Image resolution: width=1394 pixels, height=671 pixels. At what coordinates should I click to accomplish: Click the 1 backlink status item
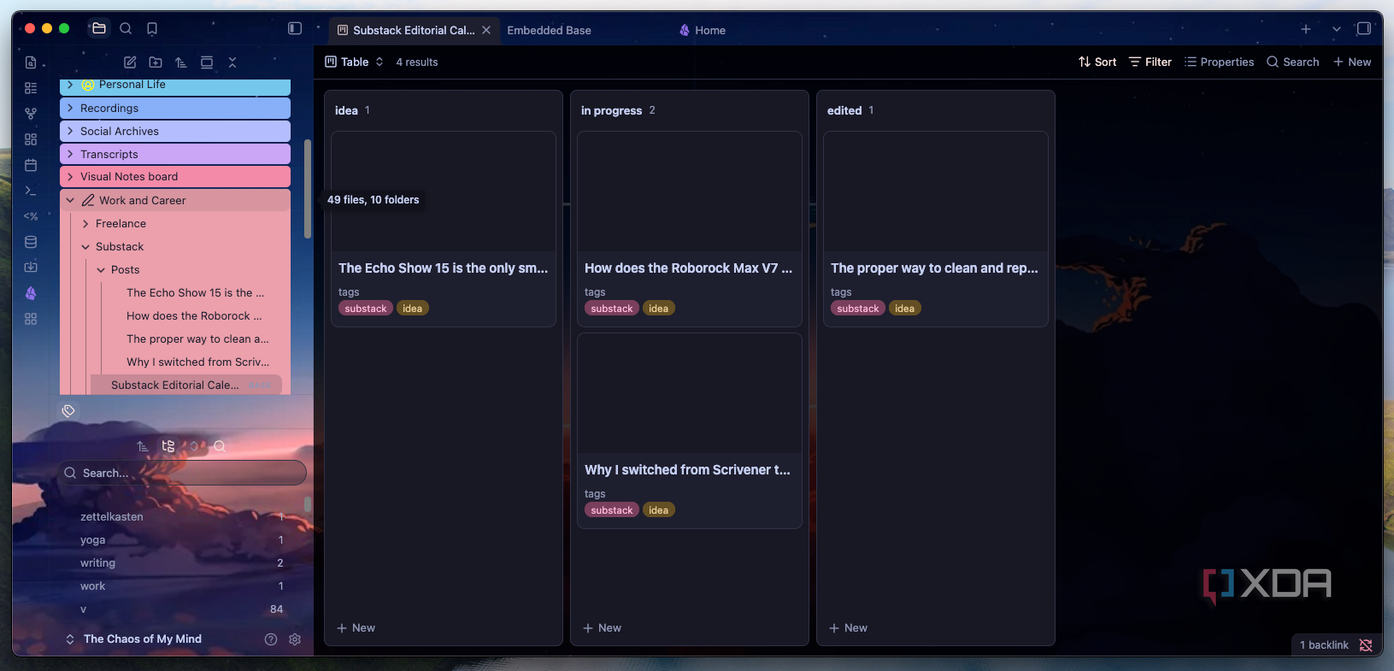pos(1324,645)
